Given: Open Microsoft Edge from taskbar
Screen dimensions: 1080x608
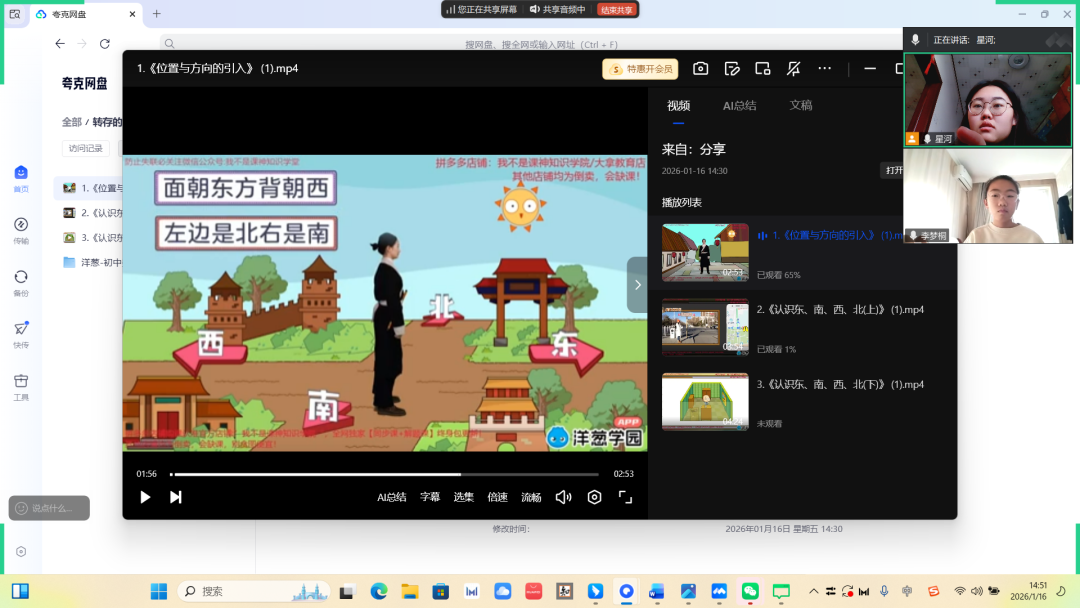Looking at the screenshot, I should 378,591.
